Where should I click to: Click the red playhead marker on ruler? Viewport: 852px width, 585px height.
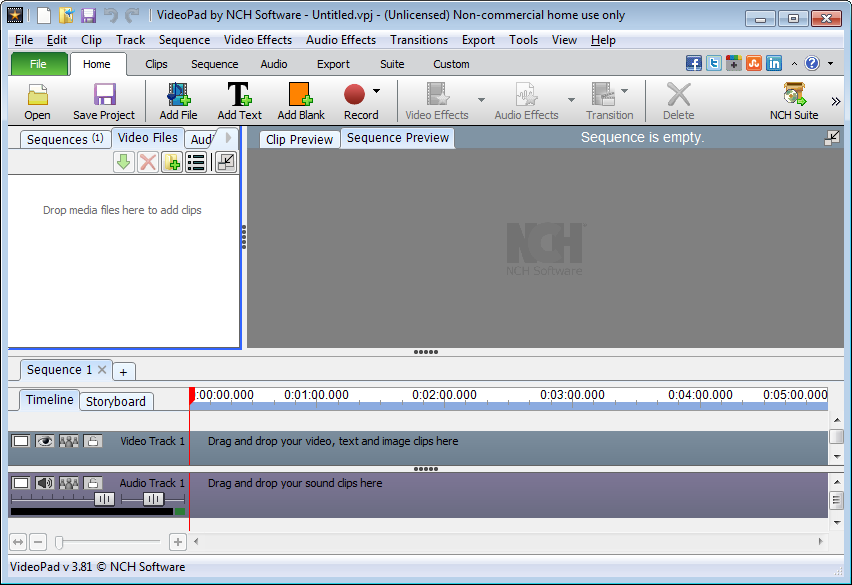coord(192,395)
